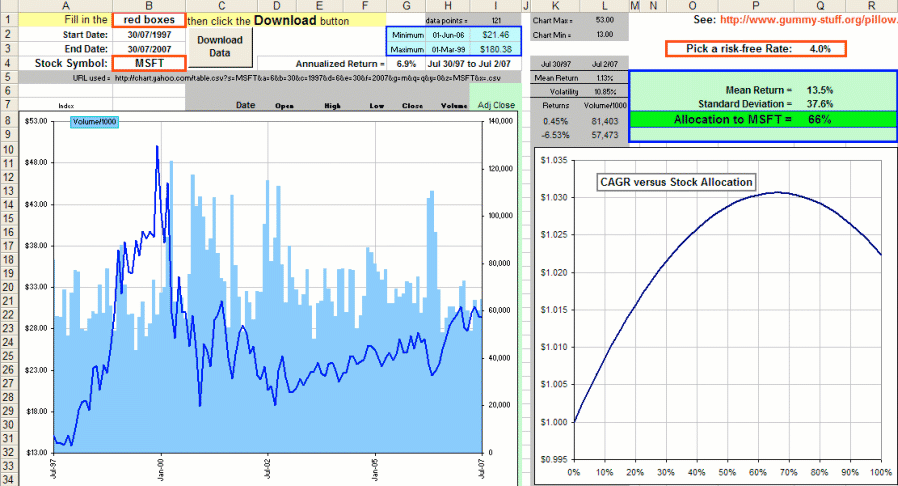Click the 140,000 volume axis label
Screen dimensions: 898x486
point(500,121)
